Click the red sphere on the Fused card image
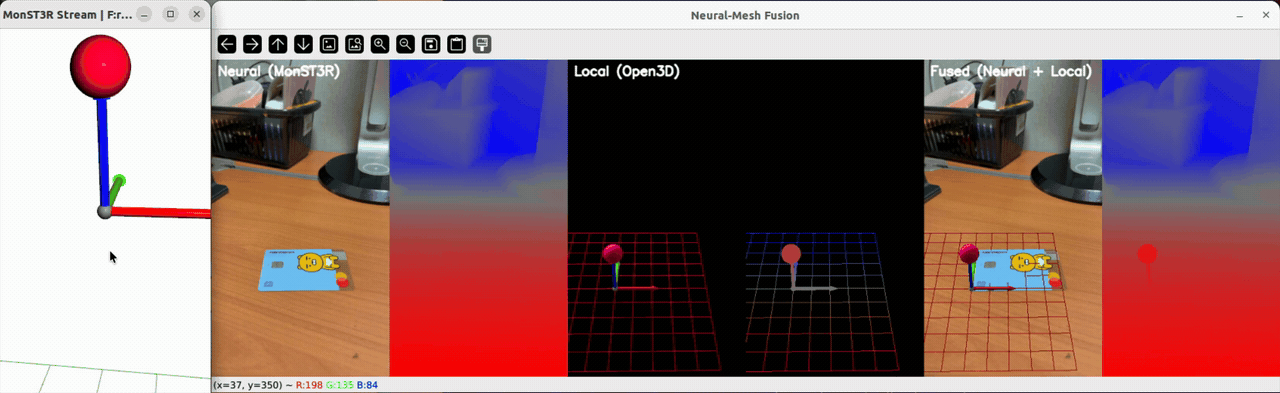This screenshot has height=393, width=1280. (968, 253)
